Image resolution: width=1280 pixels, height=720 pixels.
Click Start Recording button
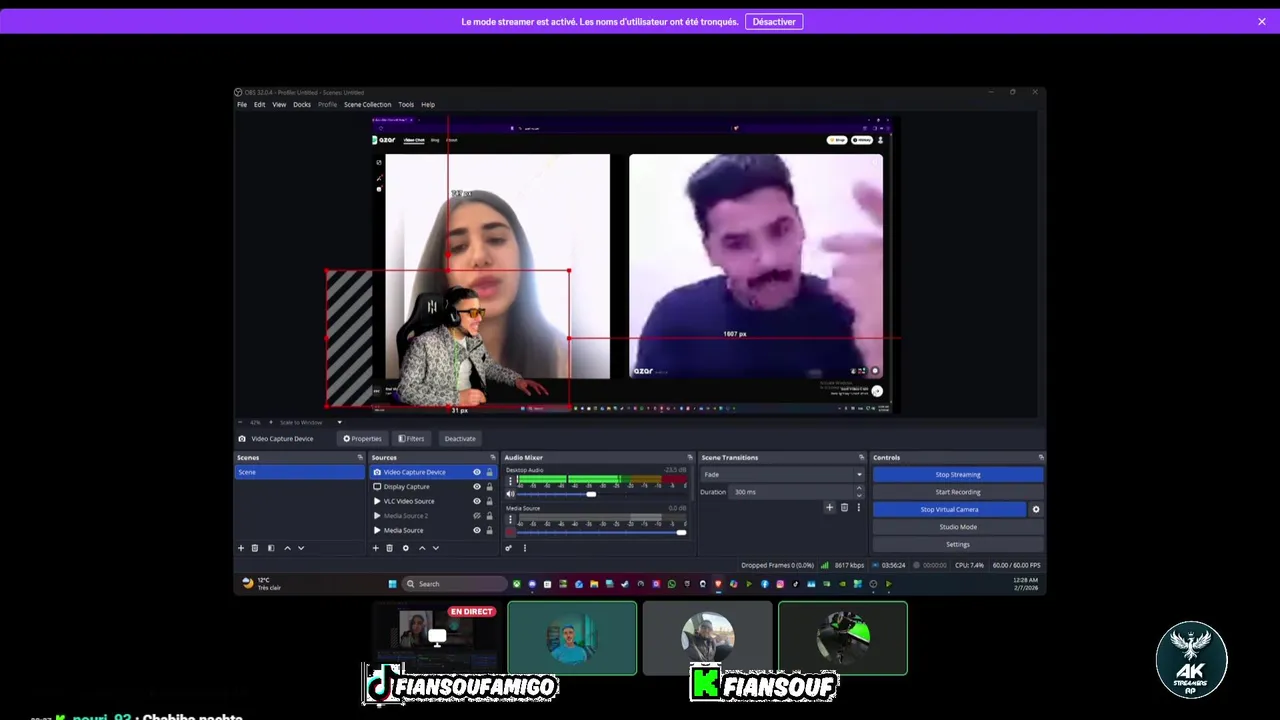pyautogui.click(x=958, y=492)
